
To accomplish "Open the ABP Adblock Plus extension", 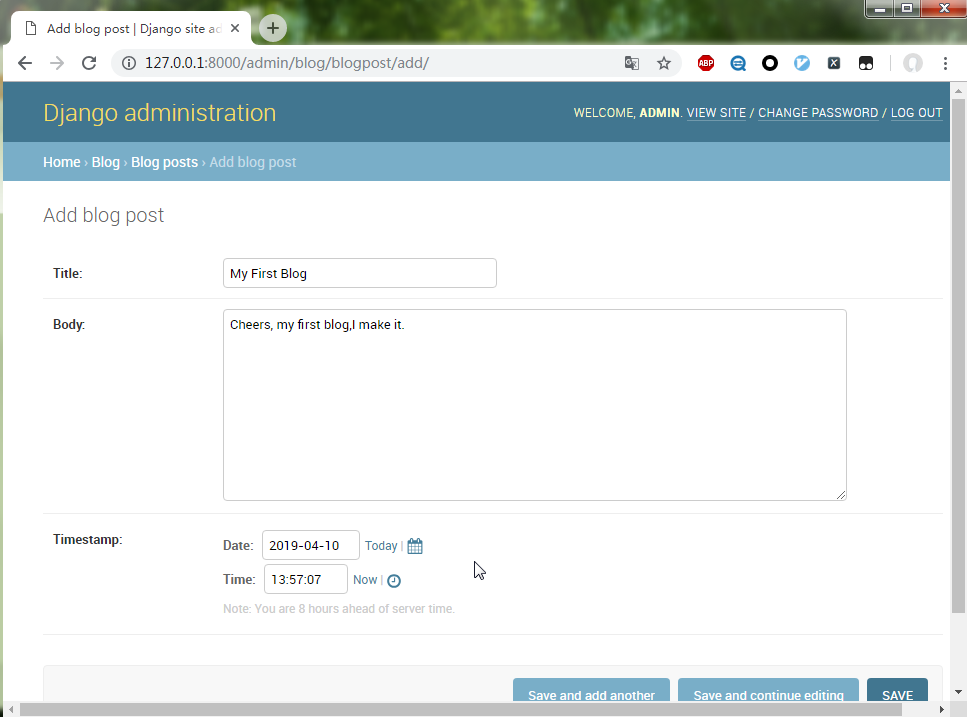I will coord(706,63).
